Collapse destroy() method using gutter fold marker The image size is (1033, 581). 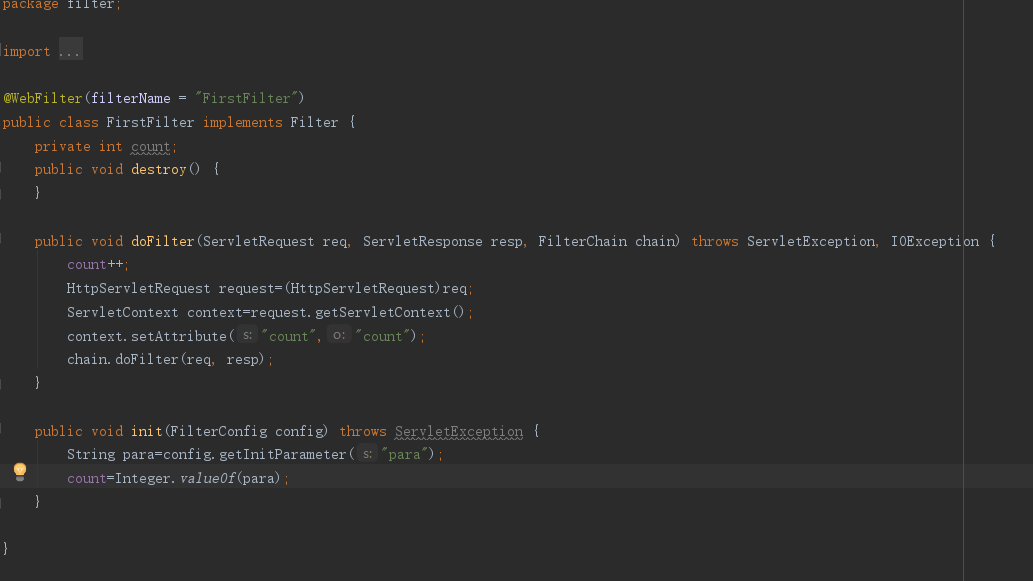(x=1, y=169)
